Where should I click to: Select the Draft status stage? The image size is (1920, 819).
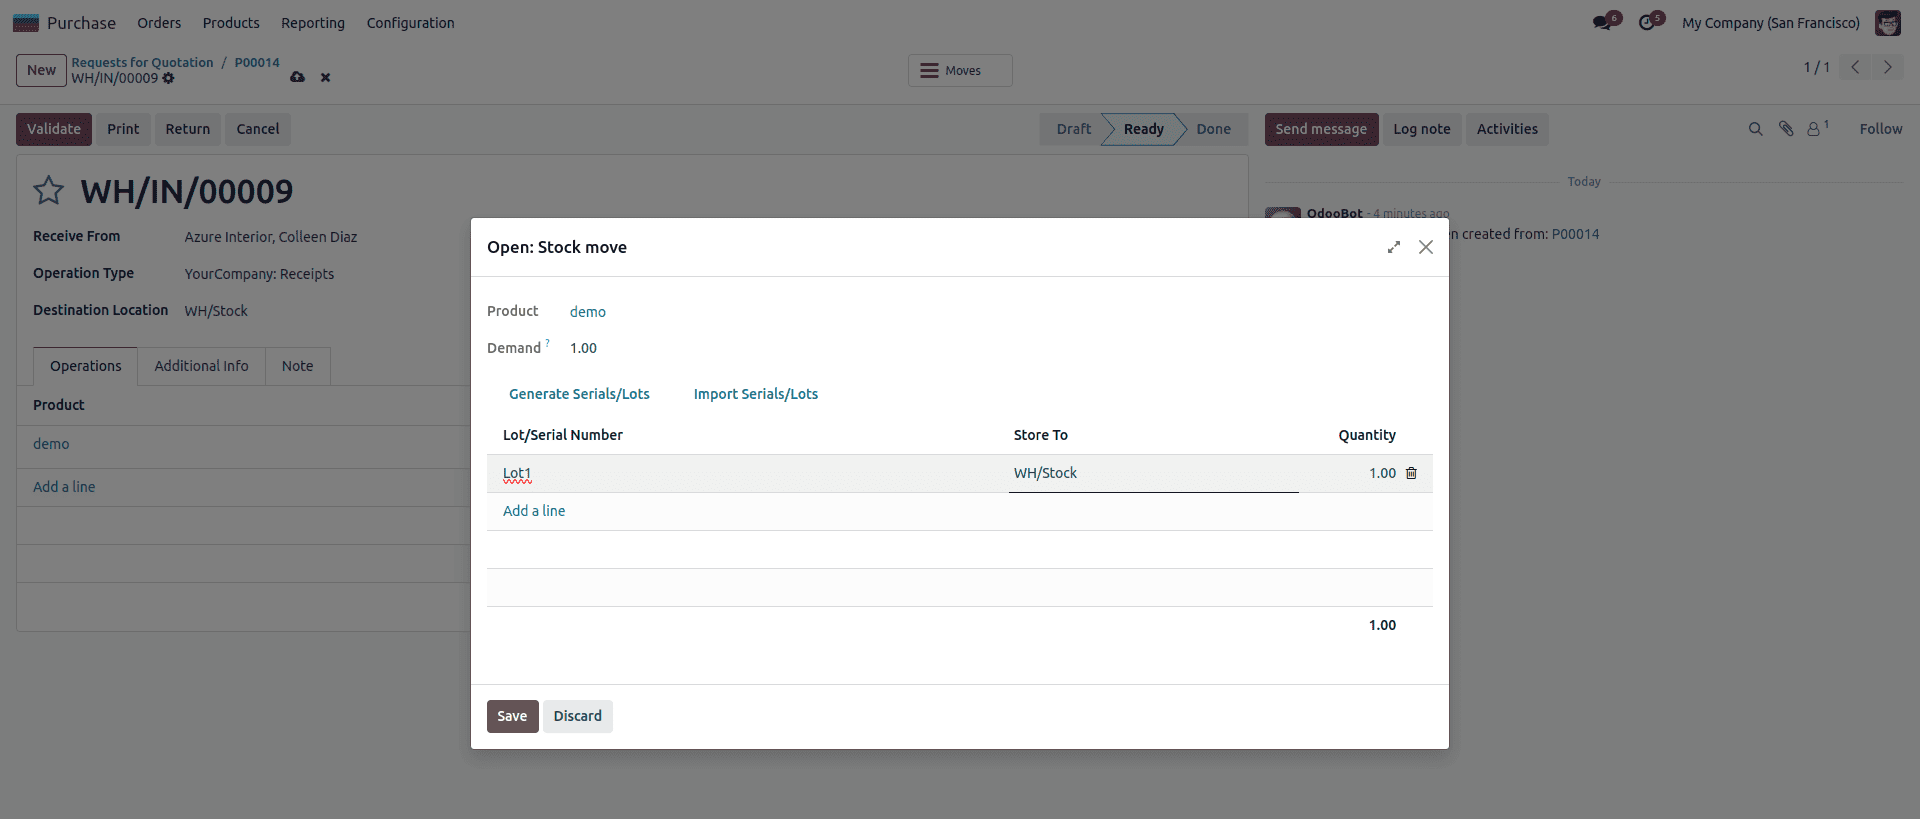point(1073,129)
